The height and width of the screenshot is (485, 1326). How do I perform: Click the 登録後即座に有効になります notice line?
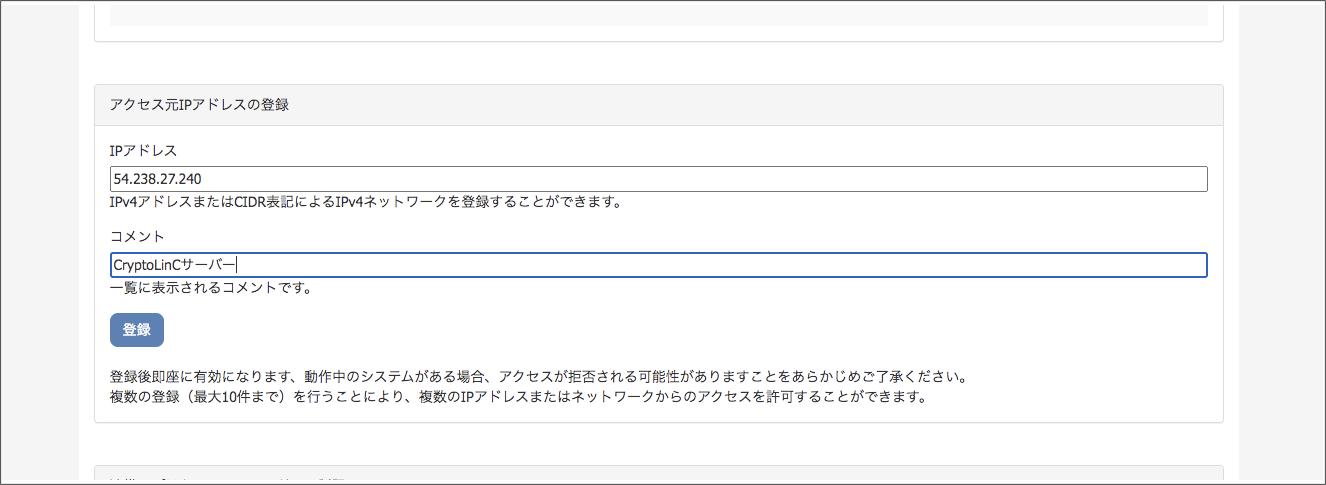(x=539, y=379)
